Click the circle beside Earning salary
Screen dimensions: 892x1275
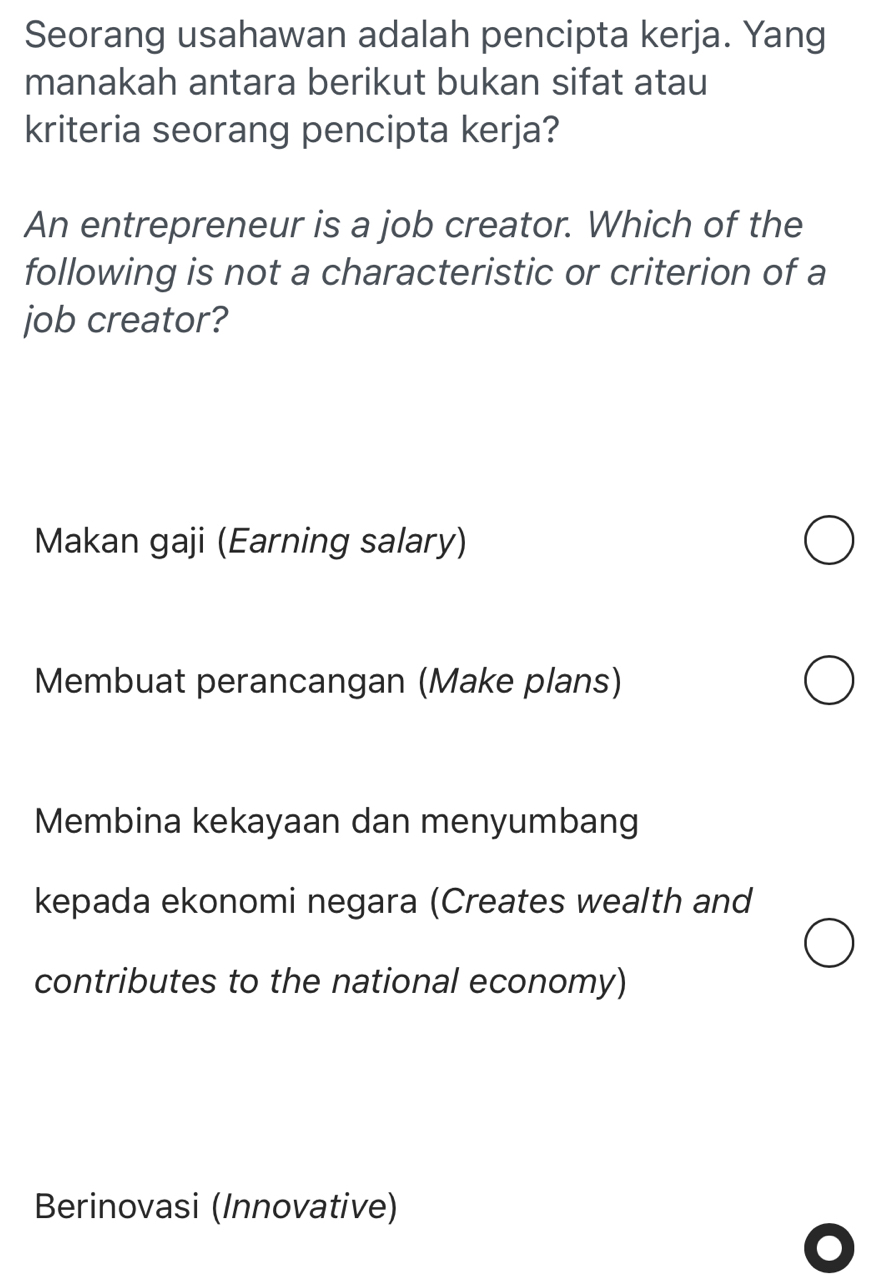pos(829,540)
